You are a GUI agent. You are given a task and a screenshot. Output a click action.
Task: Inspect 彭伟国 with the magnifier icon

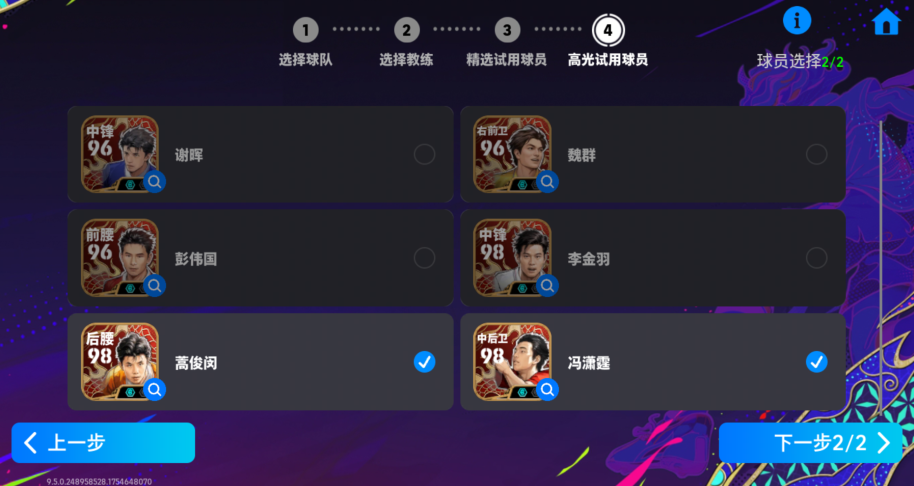154,286
